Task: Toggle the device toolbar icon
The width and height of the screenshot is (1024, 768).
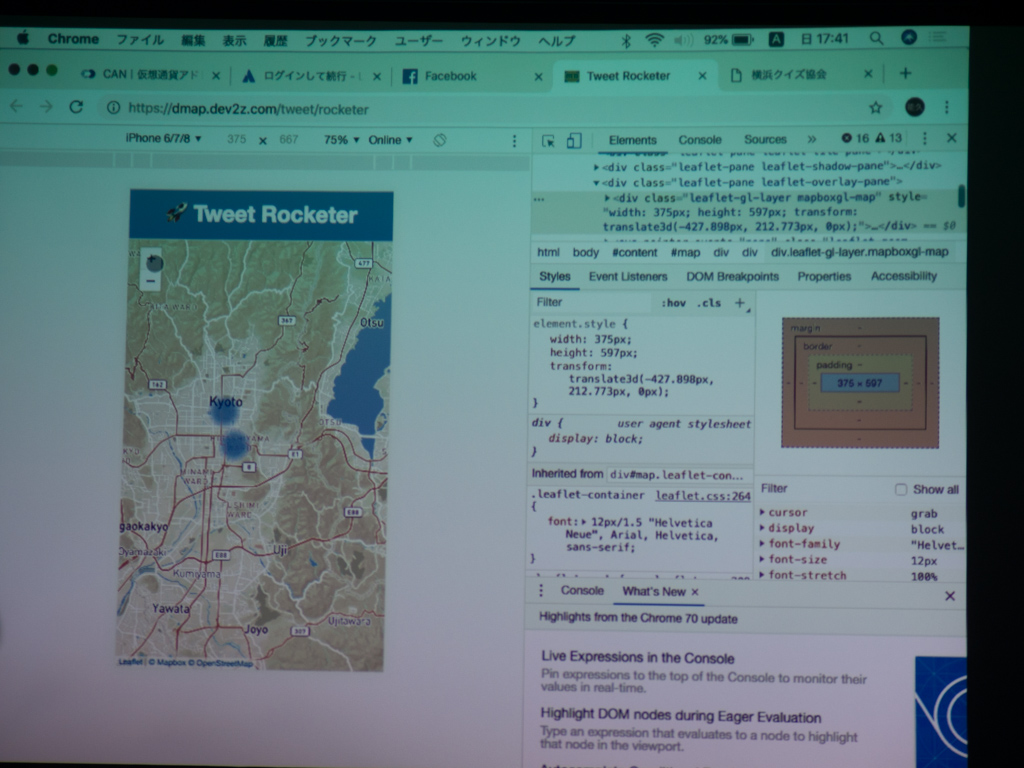Action: 573,140
